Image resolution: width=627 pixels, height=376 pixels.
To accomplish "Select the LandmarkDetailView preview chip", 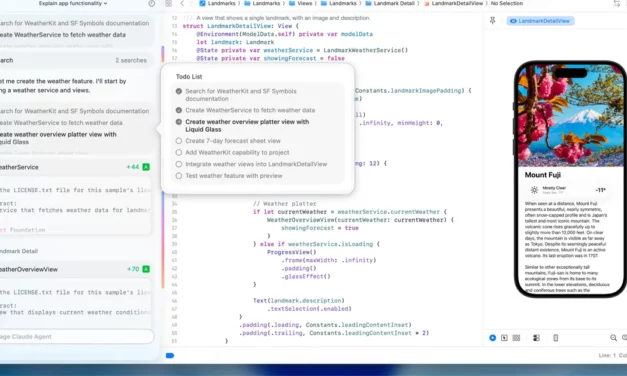I will click(541, 21).
